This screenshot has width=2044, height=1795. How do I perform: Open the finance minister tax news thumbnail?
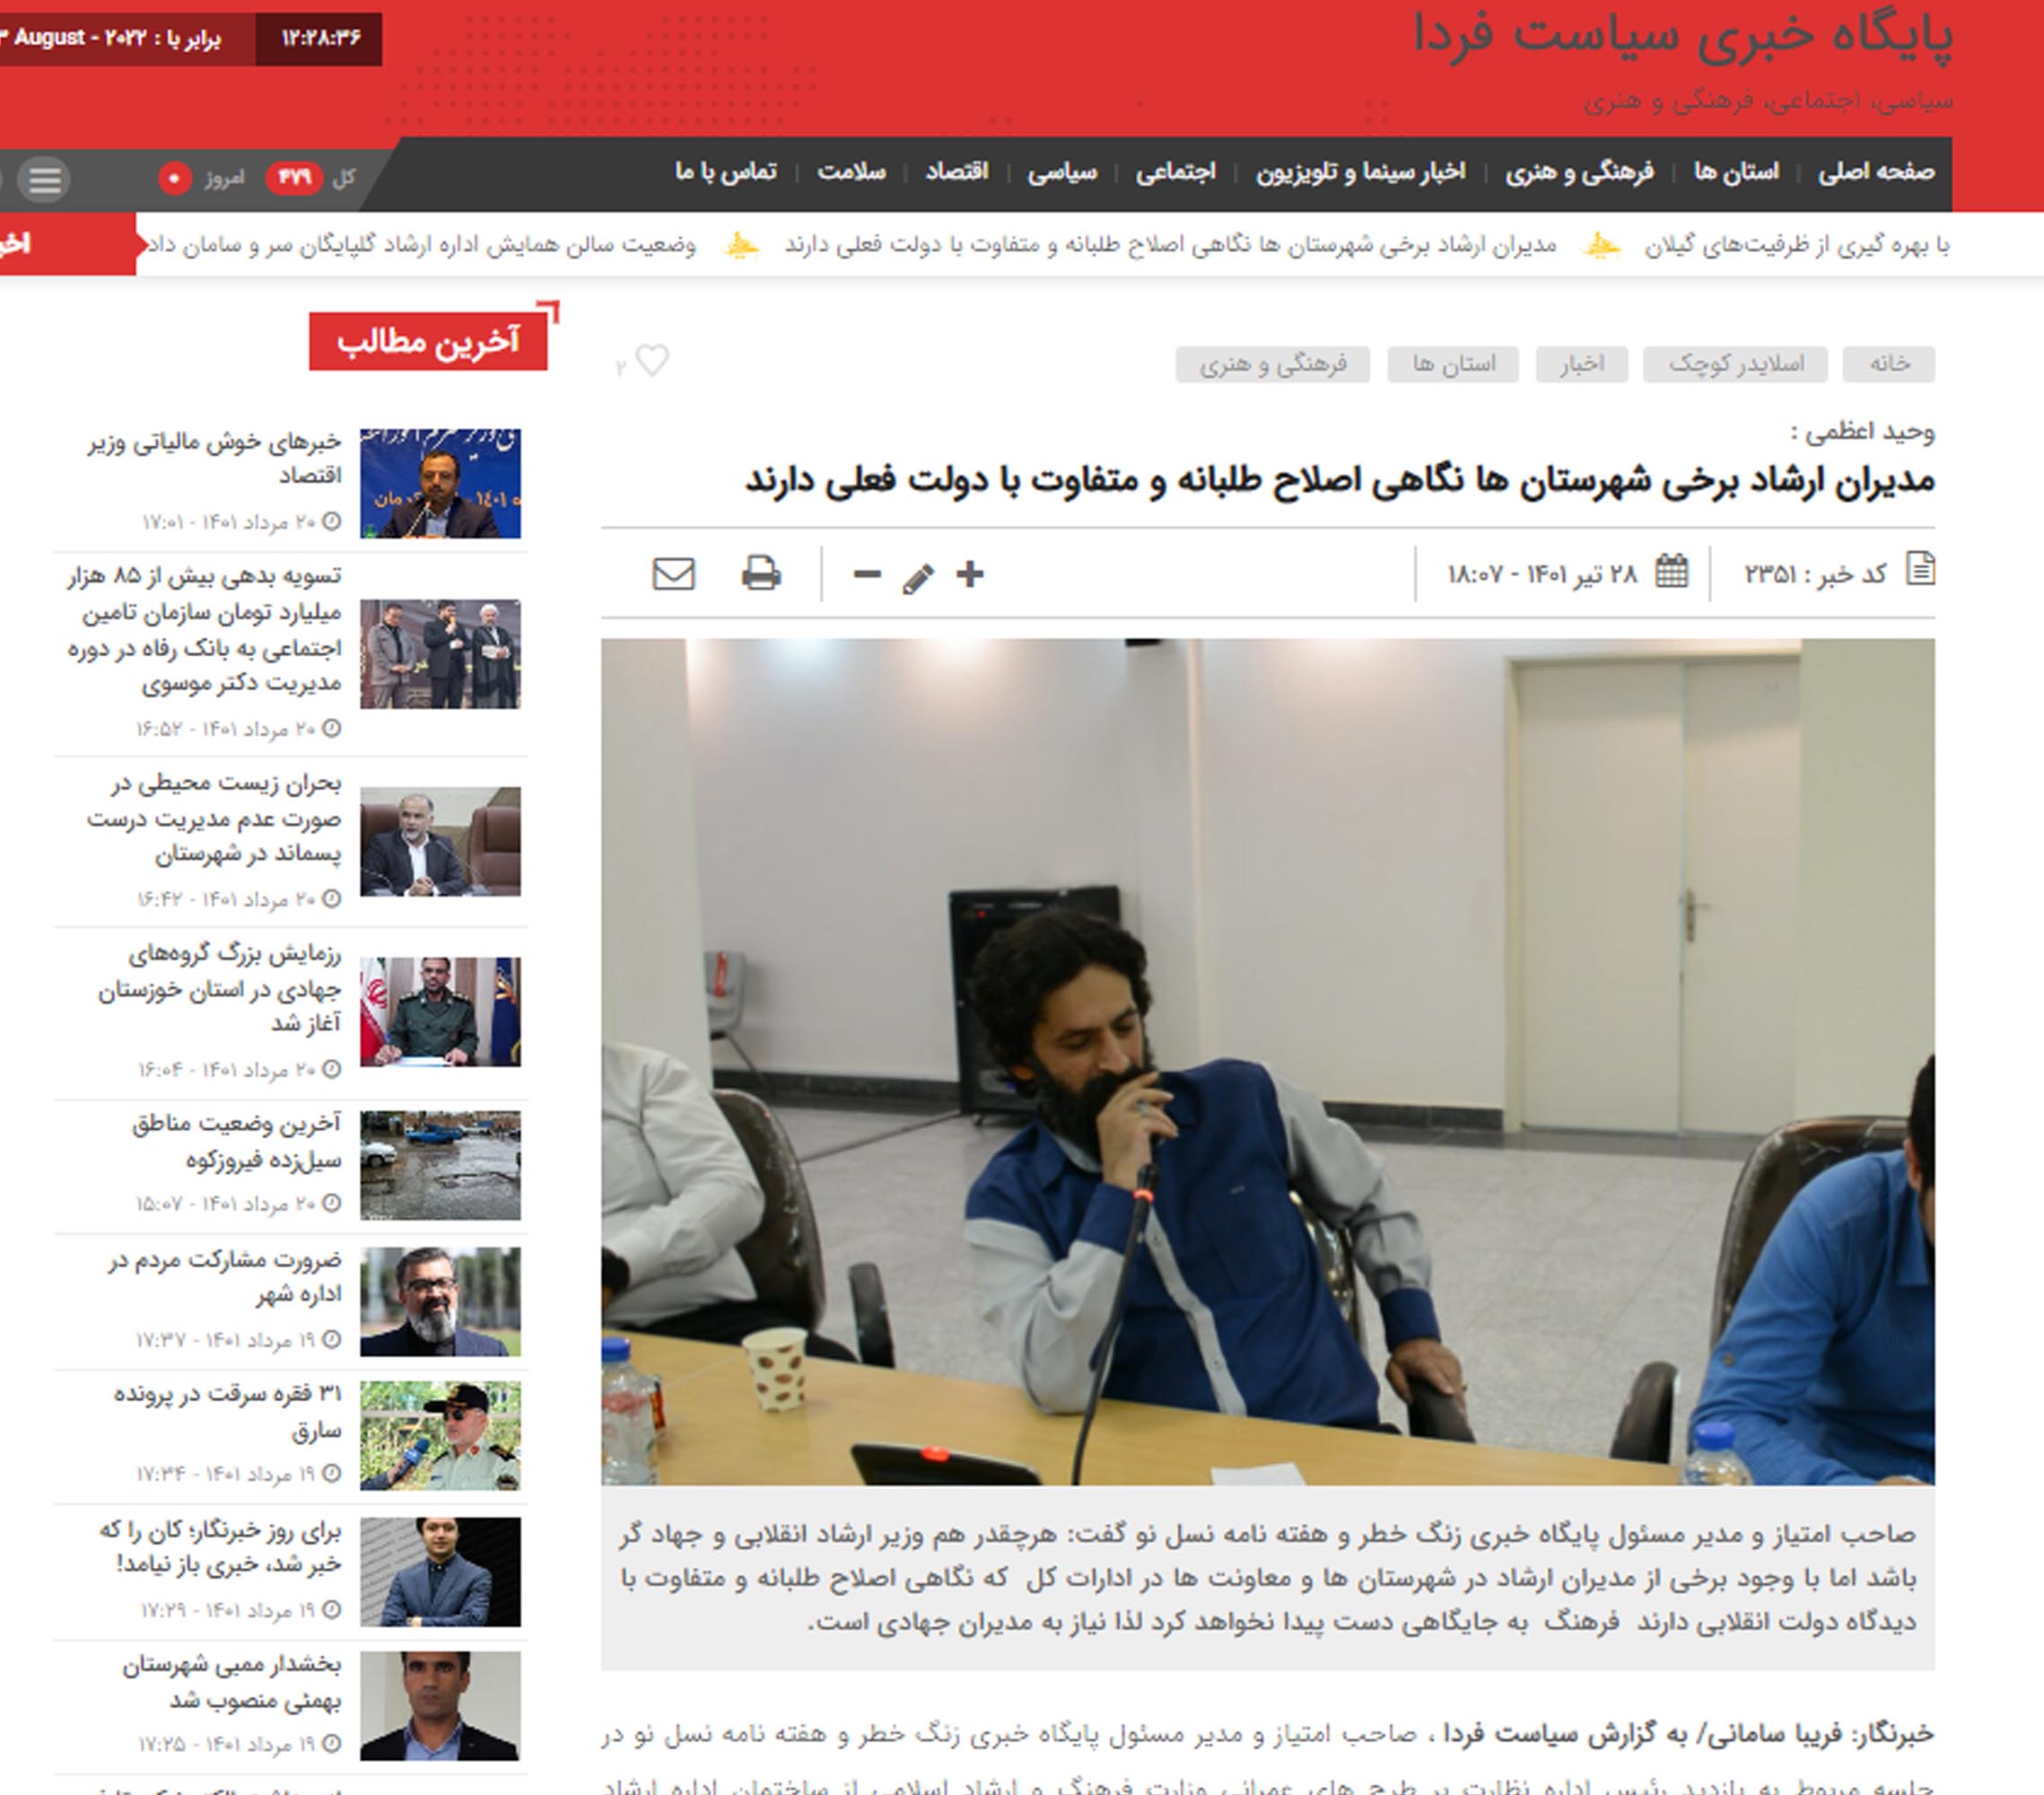(x=440, y=484)
